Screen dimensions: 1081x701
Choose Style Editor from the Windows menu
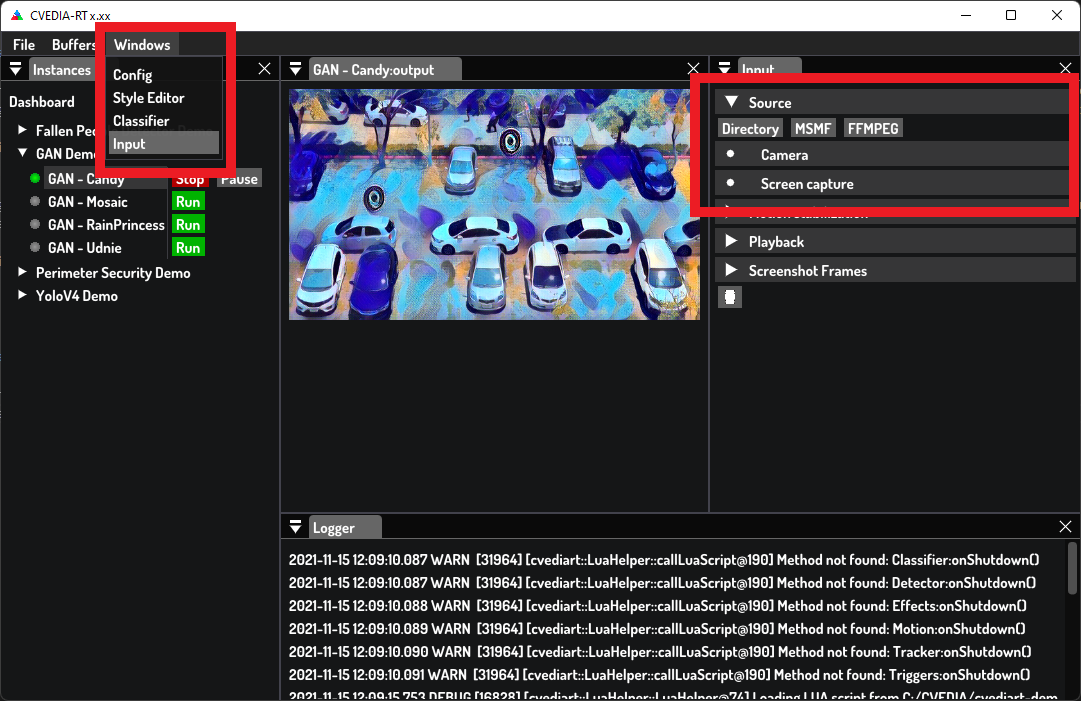pyautogui.click(x=148, y=98)
